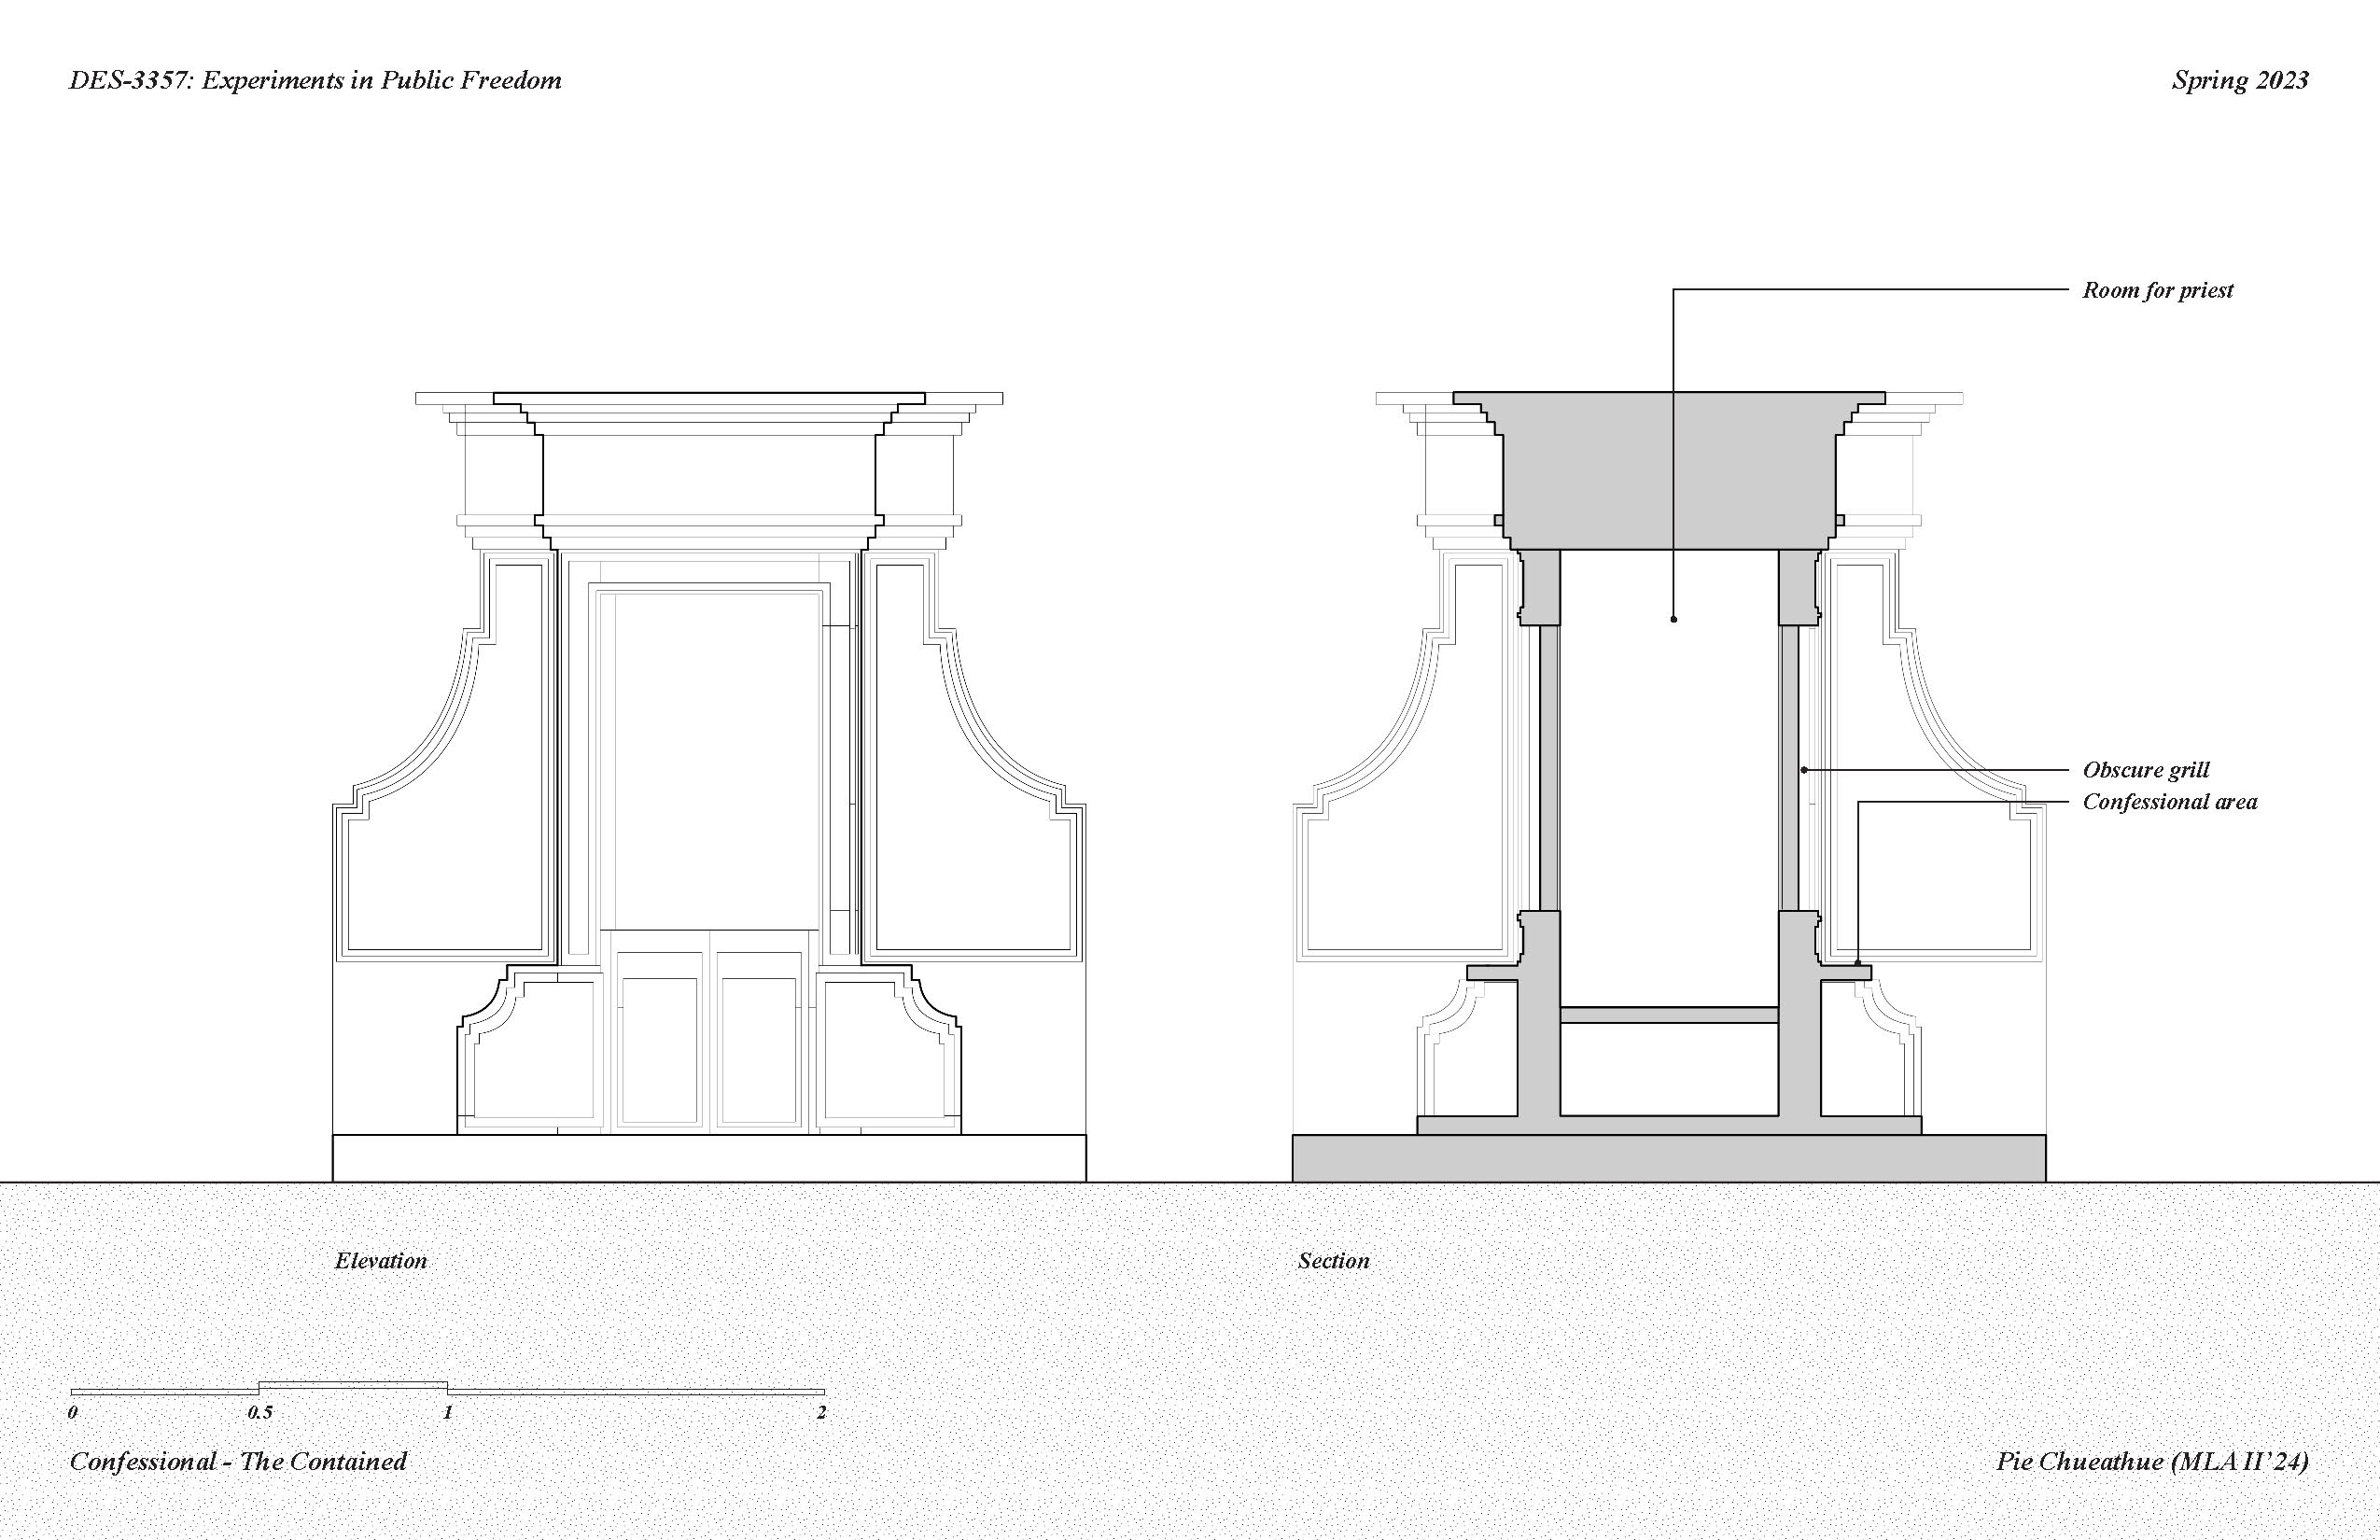Click the gray base slab of section drawing
The image size is (2380, 1540).
tap(1668, 1158)
